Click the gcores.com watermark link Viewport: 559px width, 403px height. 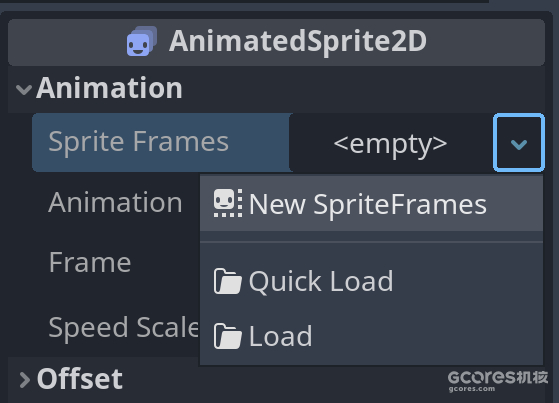[x=472, y=389]
